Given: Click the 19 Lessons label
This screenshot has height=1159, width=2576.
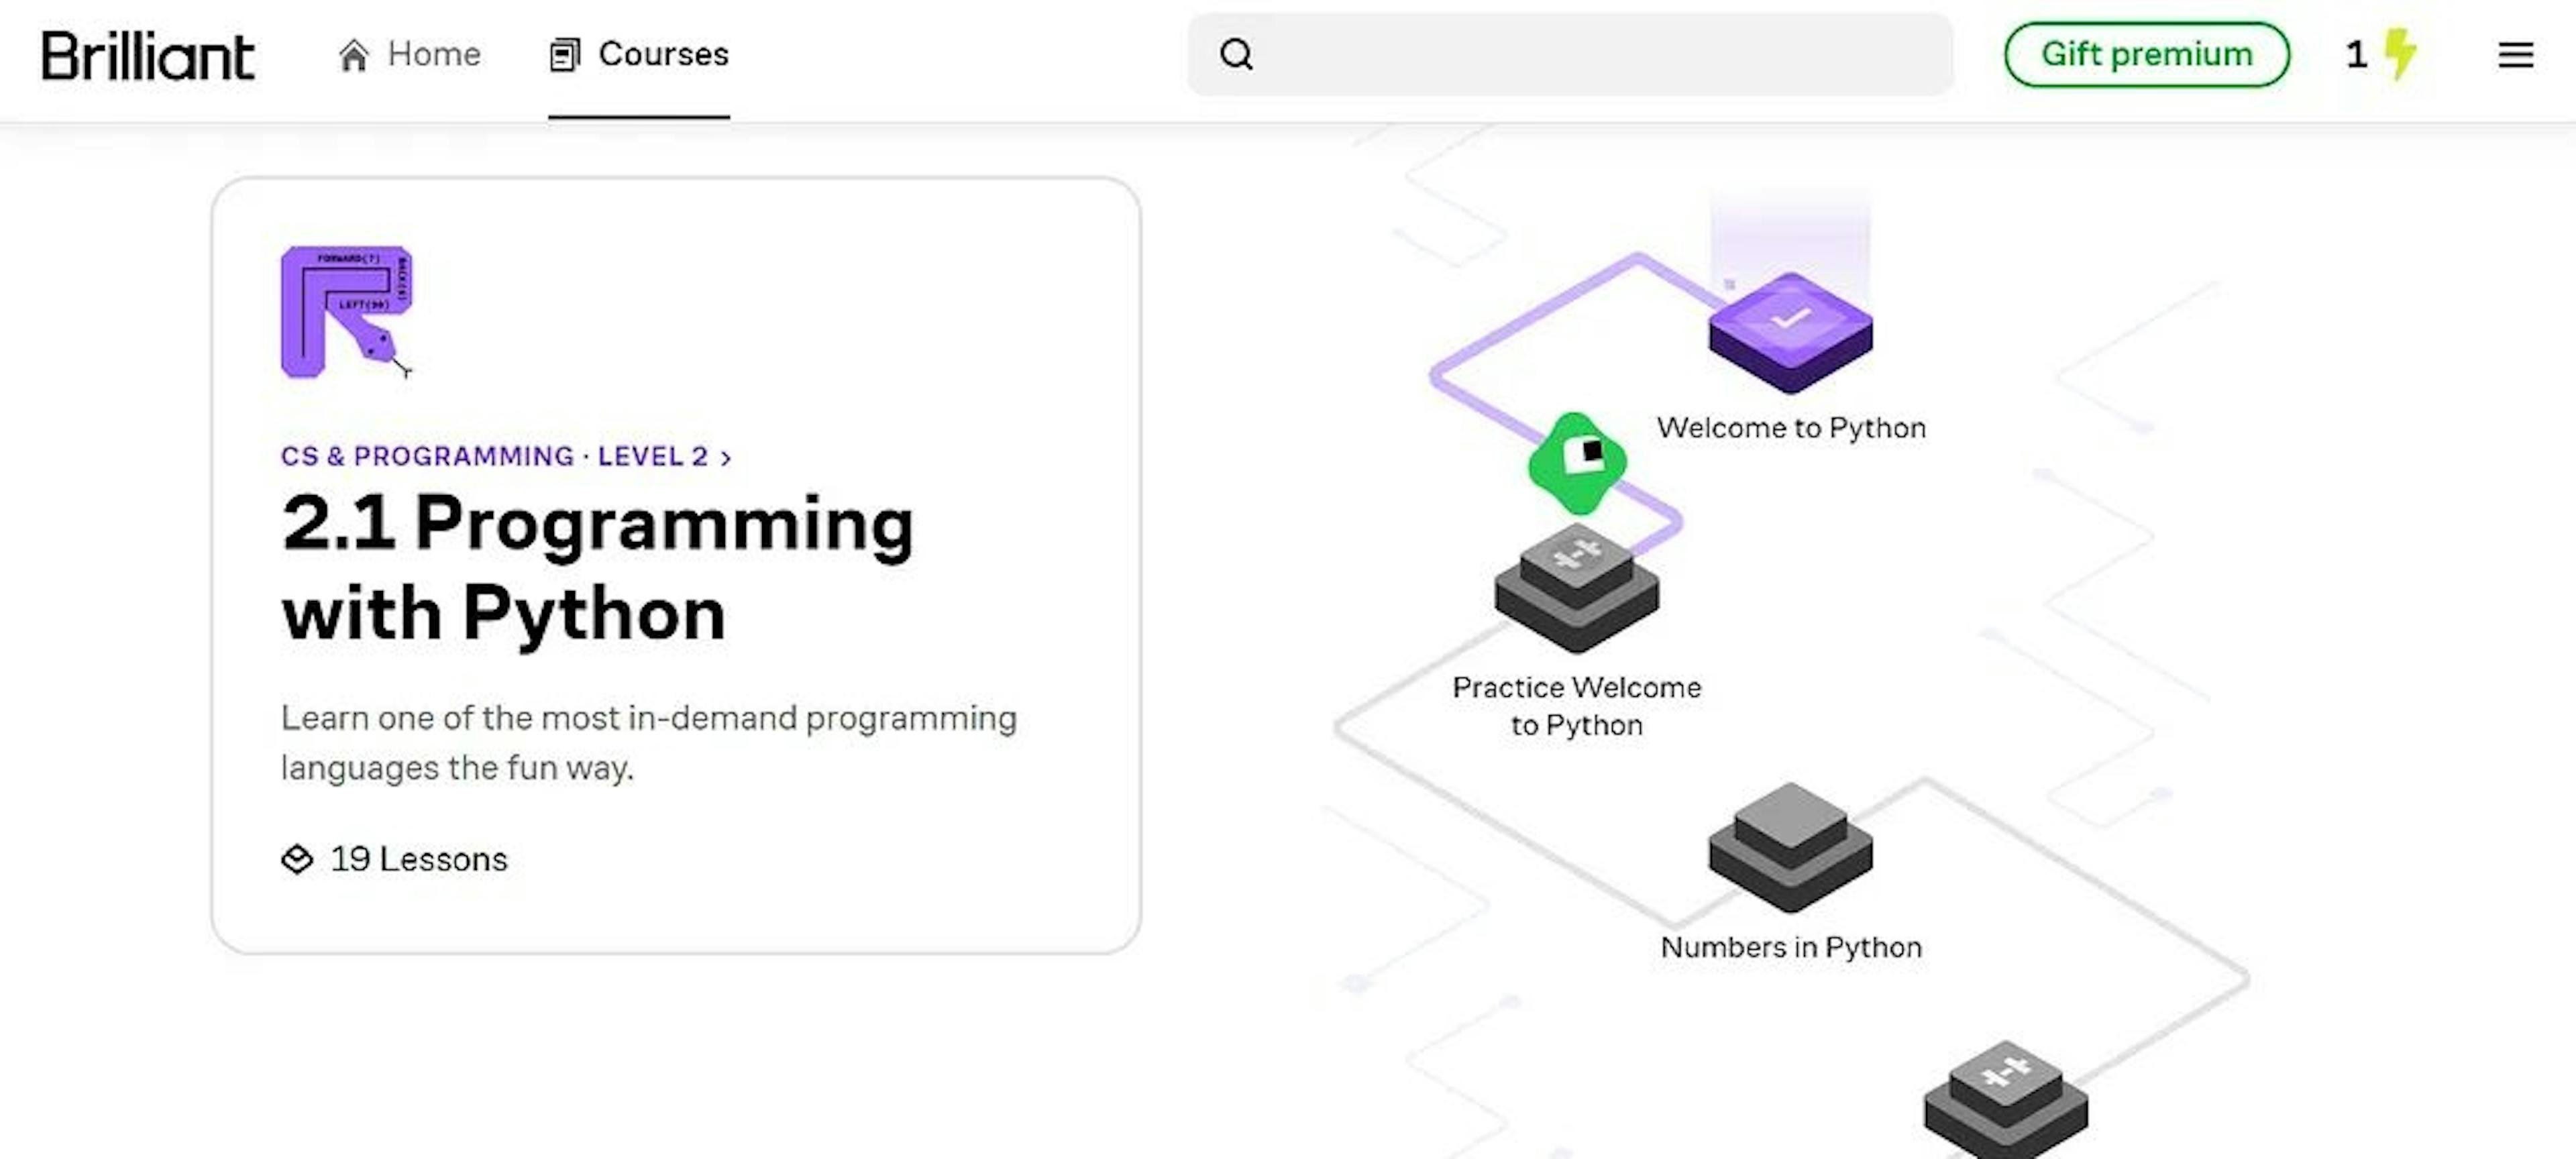Looking at the screenshot, I should (x=419, y=859).
